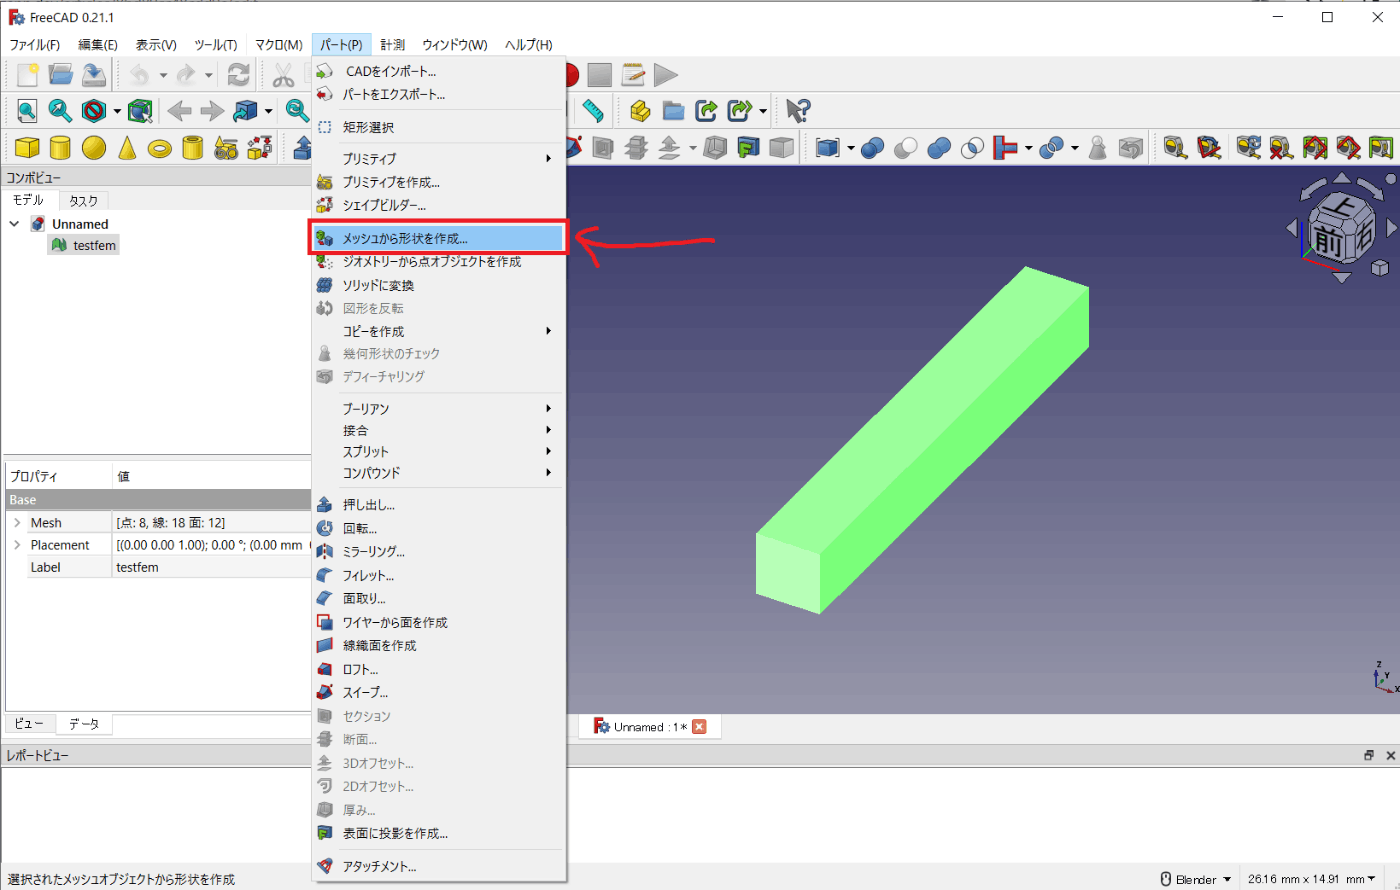Screen dimensions: 1400x890
Task: Refresh the document with recompute icon
Action: 238,75
